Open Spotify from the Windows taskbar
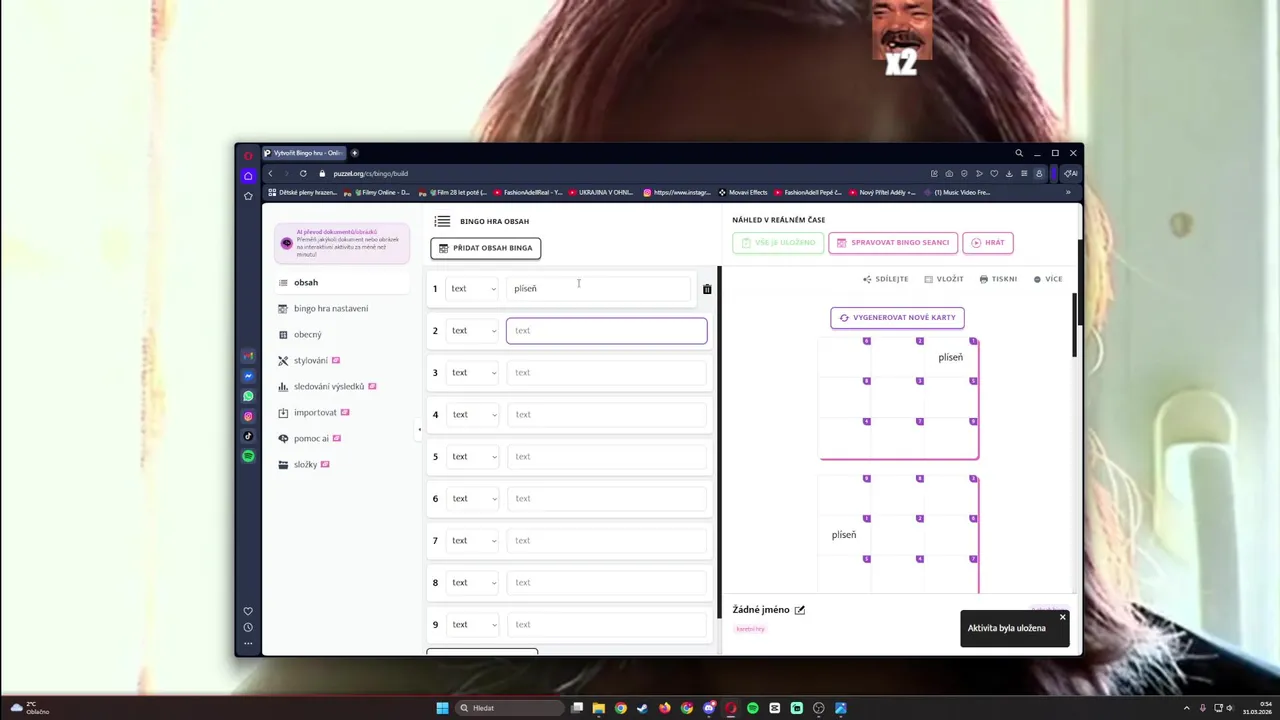 pyautogui.click(x=753, y=708)
